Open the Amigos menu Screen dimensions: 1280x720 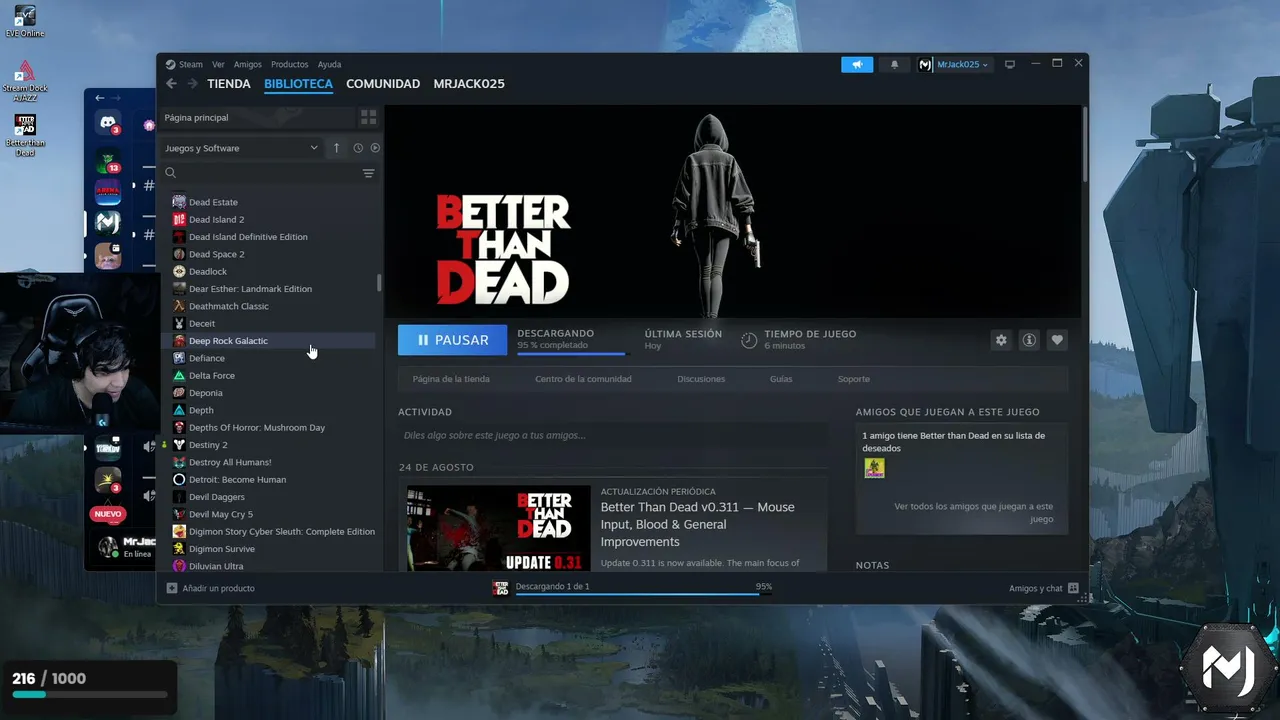tap(248, 65)
